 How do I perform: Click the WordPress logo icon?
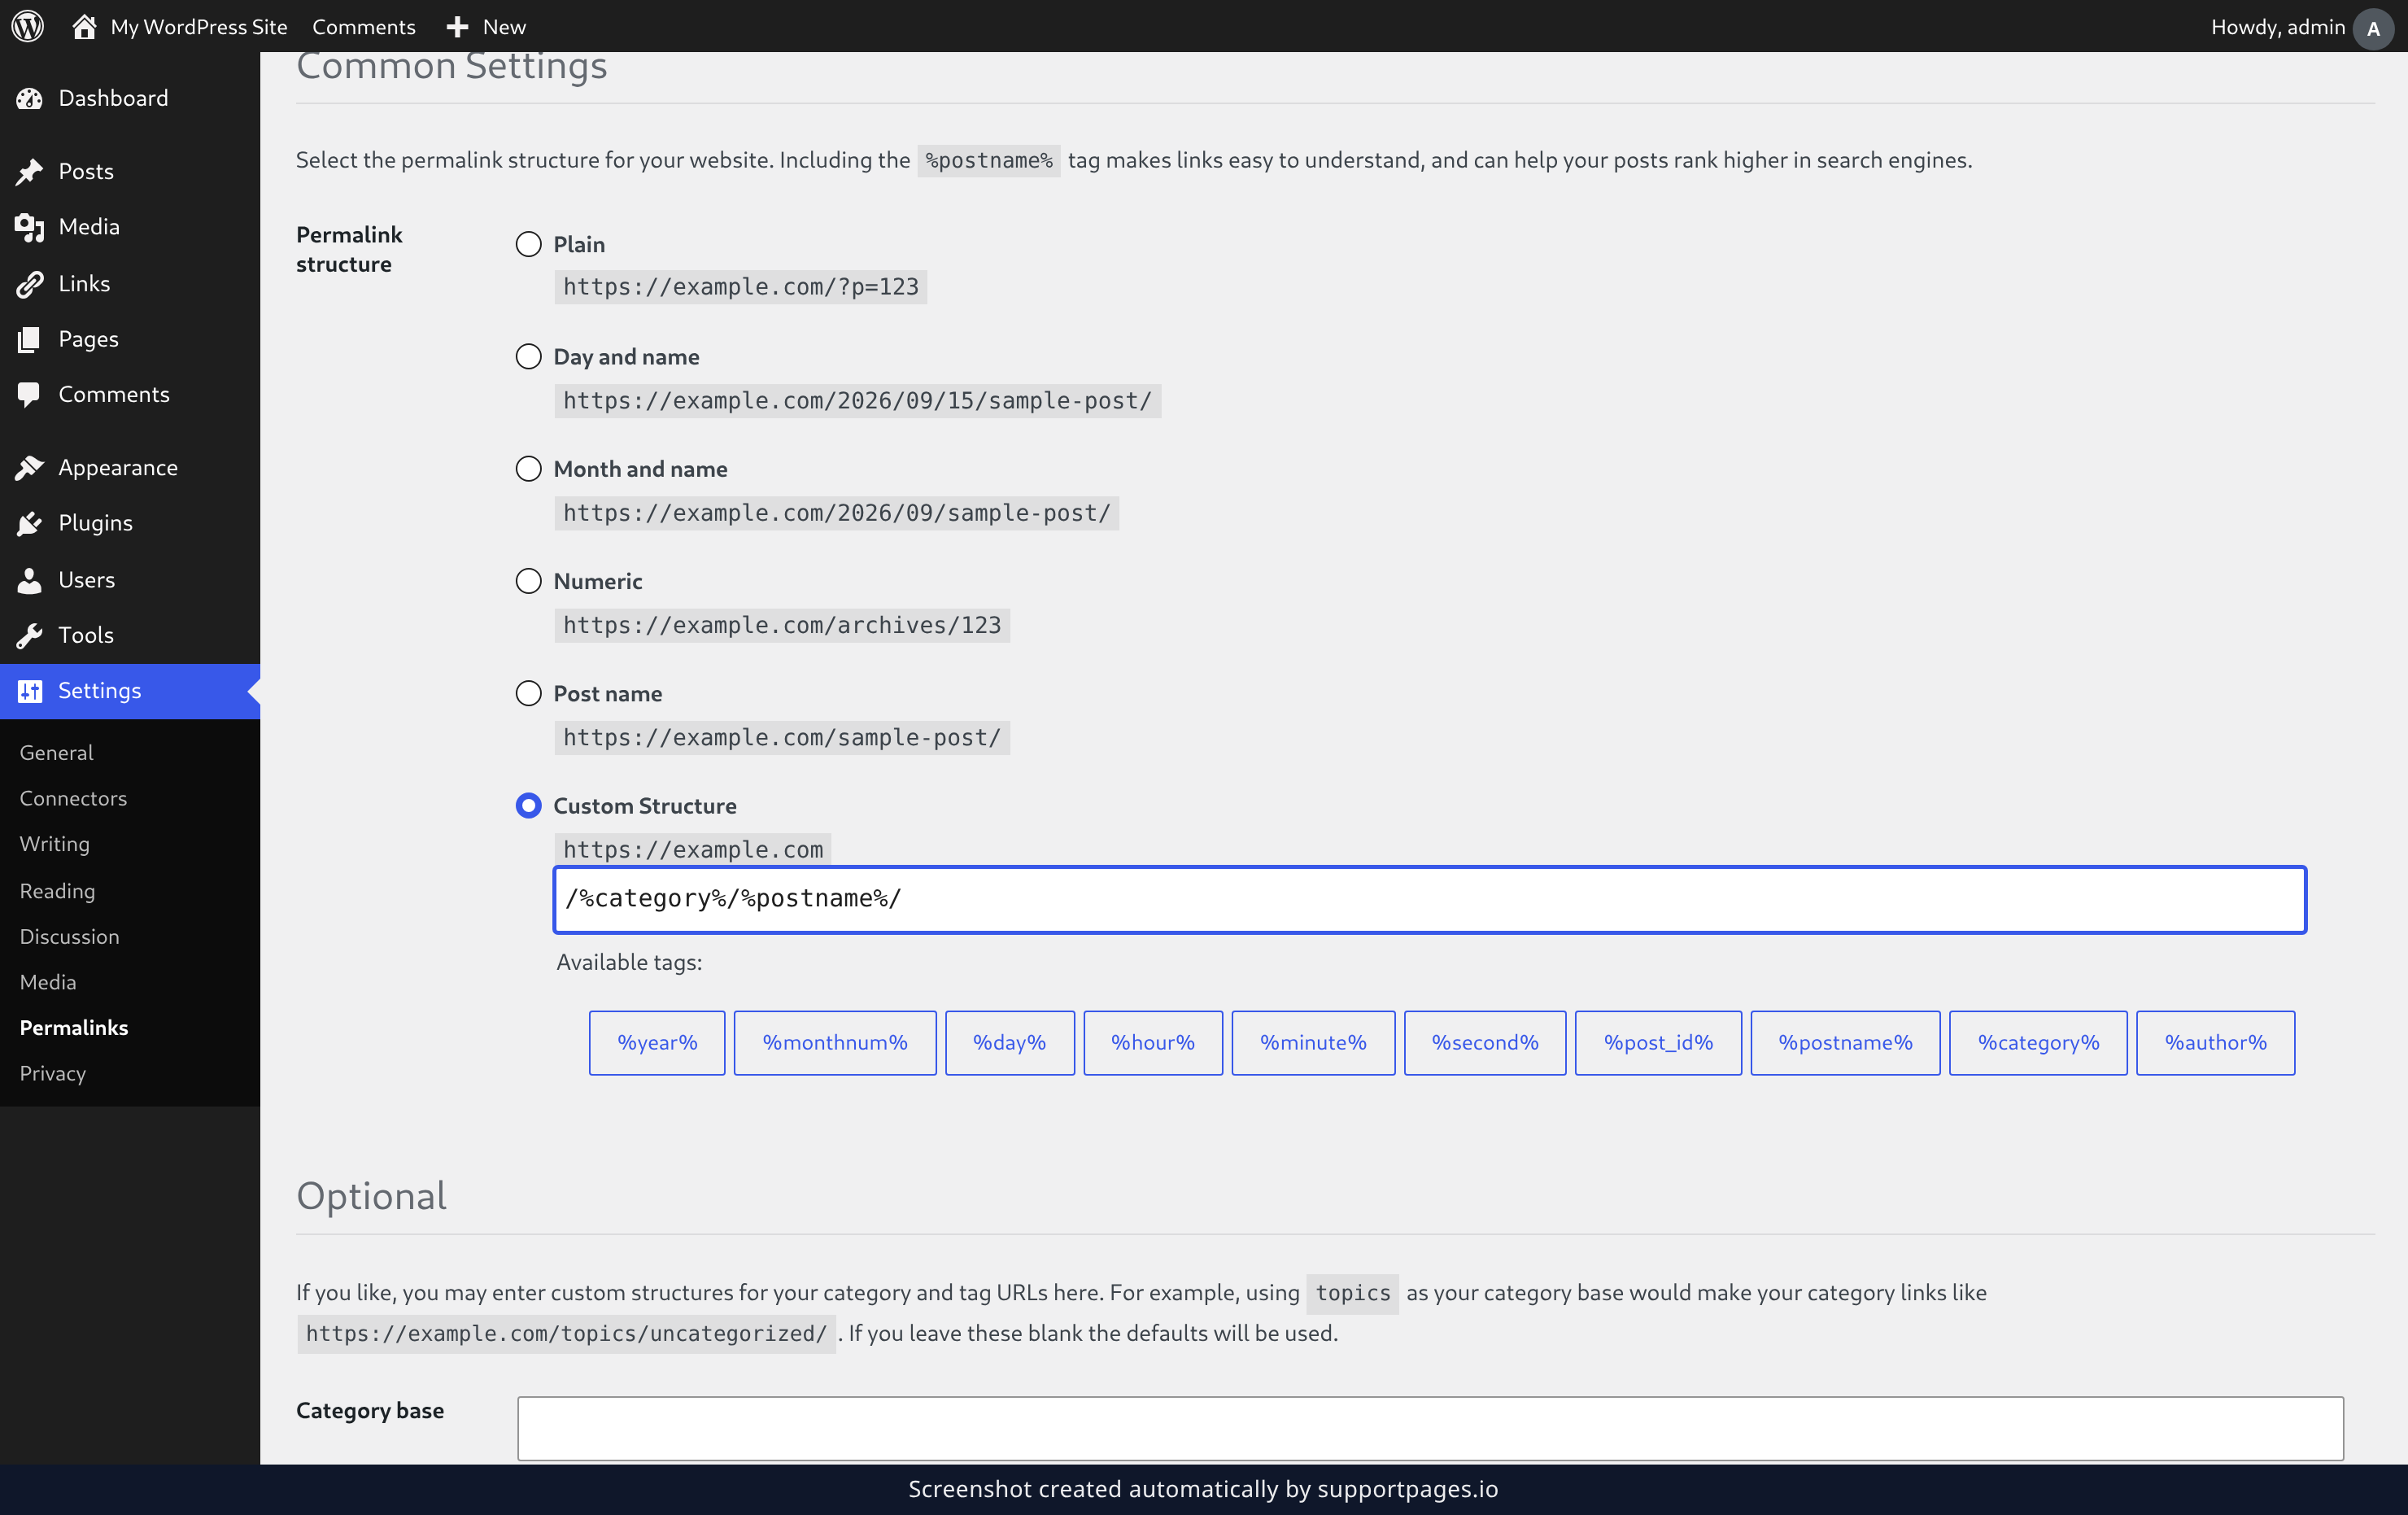27,26
